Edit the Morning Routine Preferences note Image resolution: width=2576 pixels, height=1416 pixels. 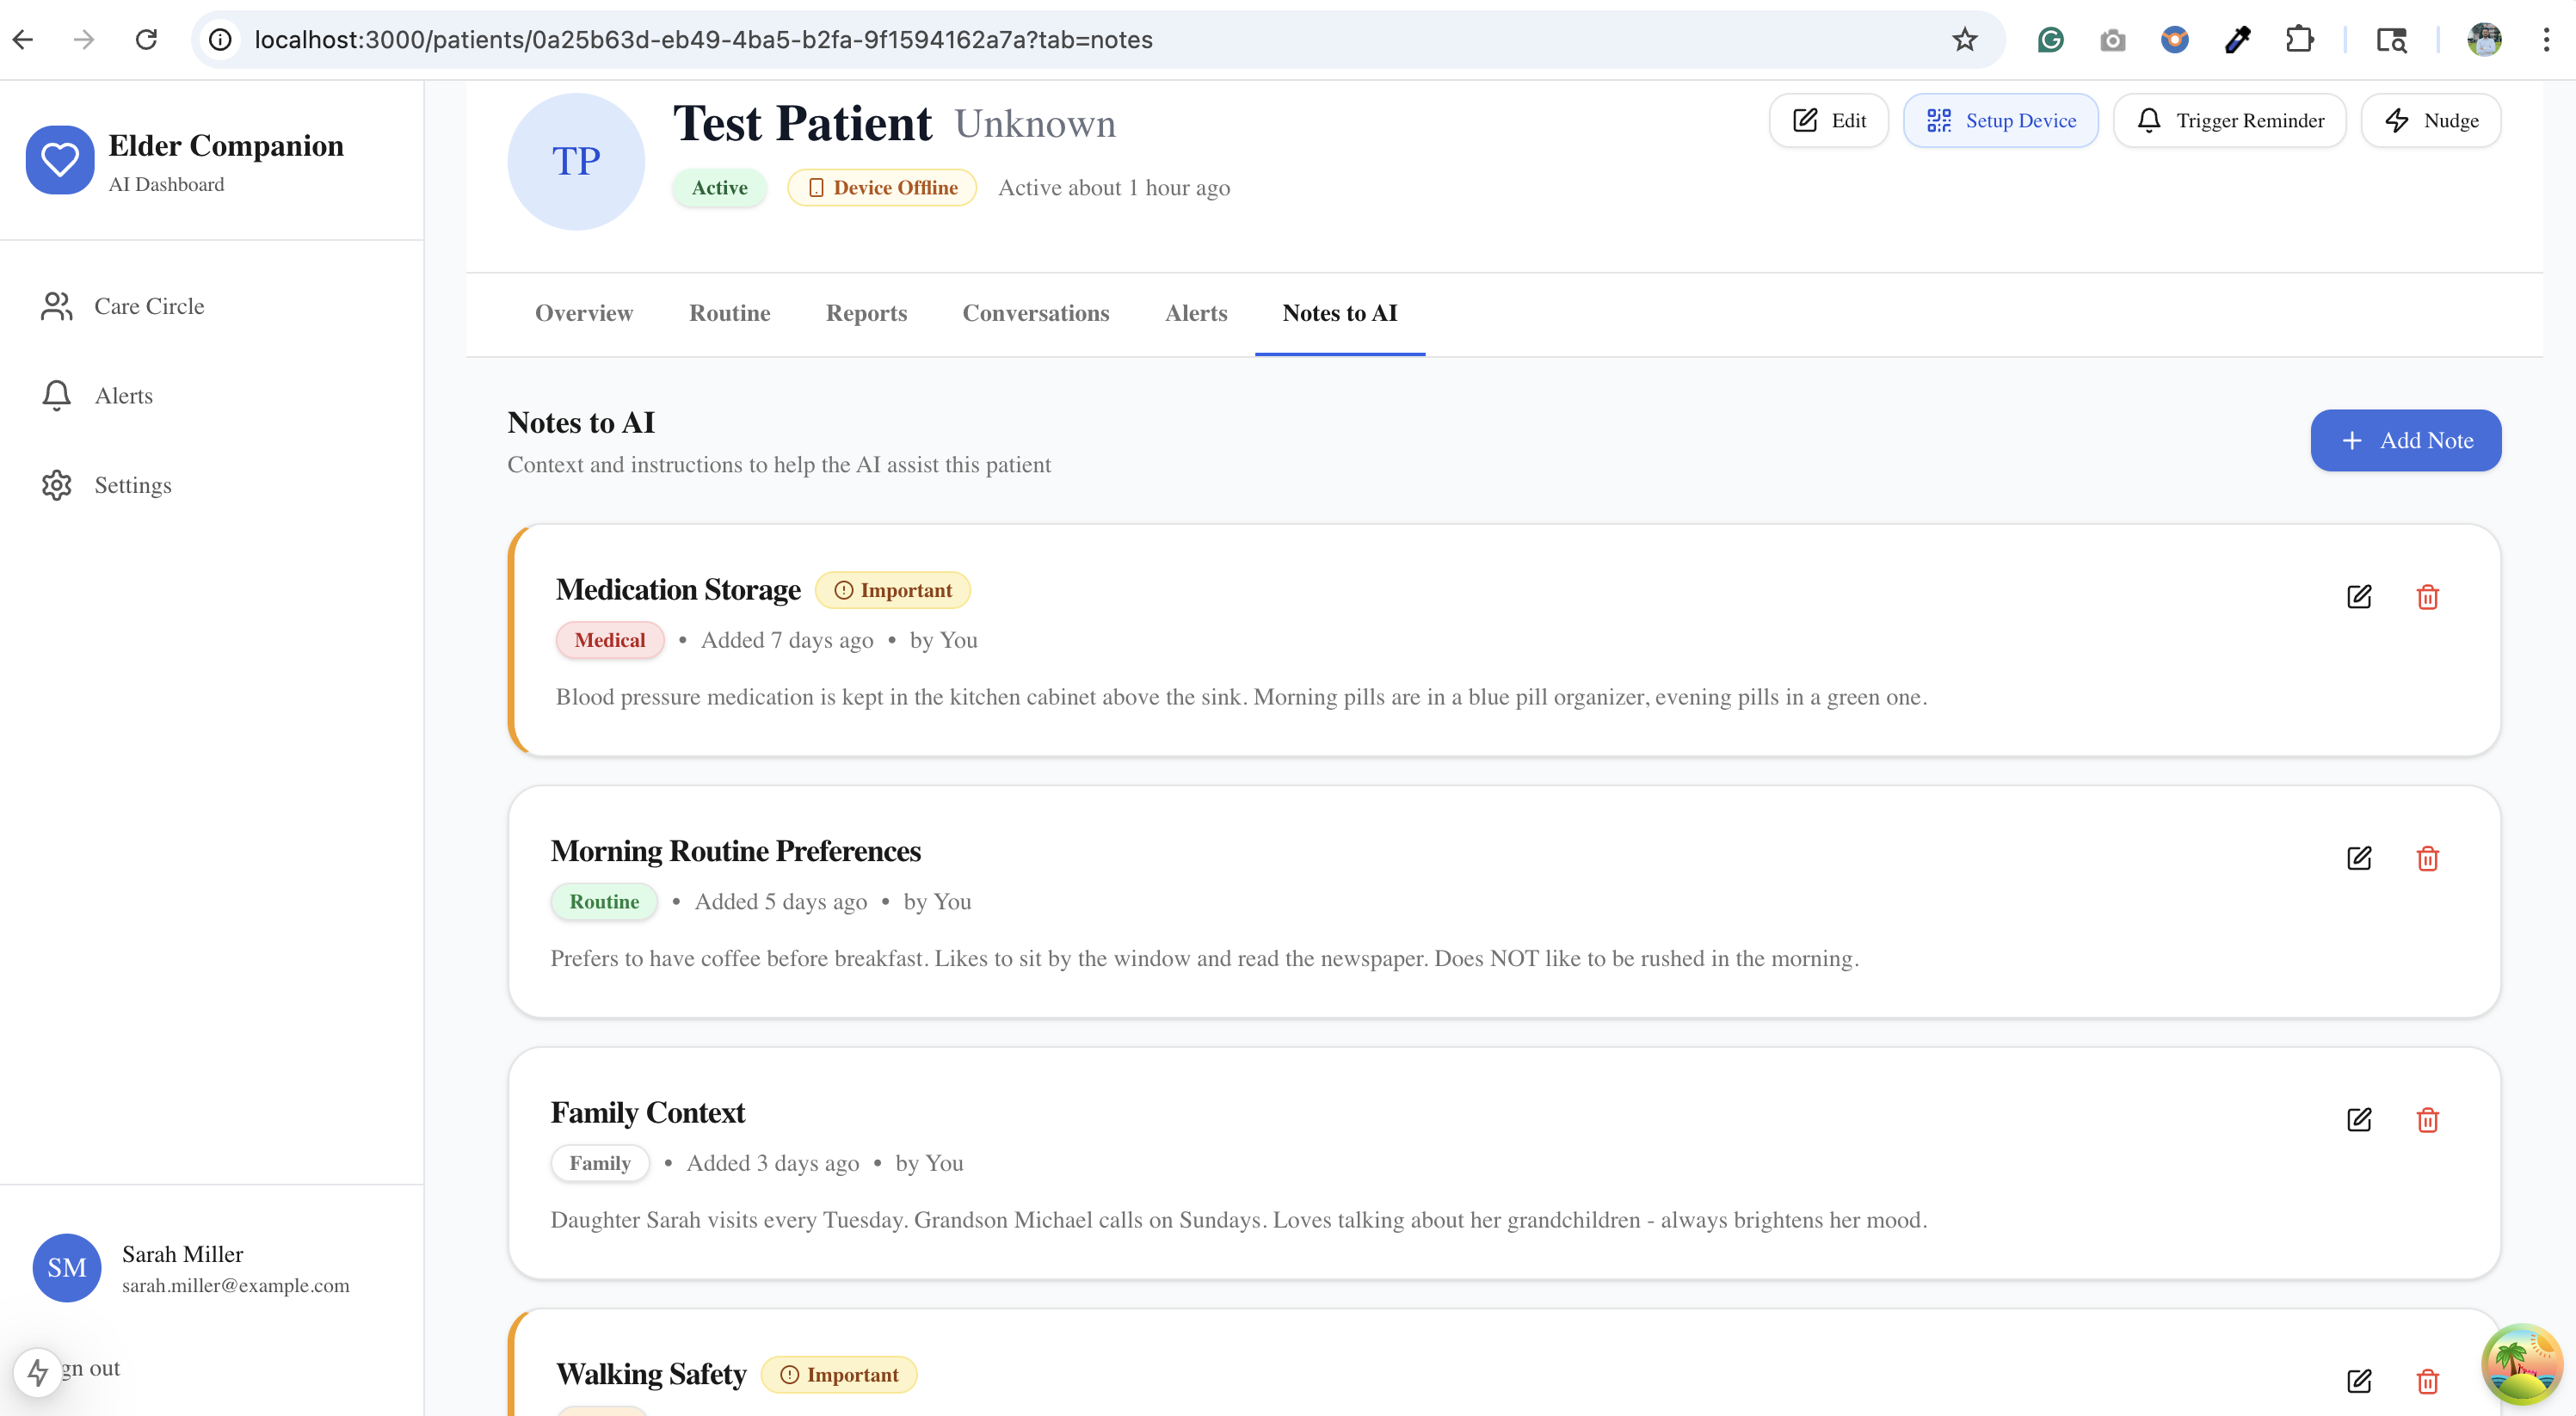click(2359, 858)
